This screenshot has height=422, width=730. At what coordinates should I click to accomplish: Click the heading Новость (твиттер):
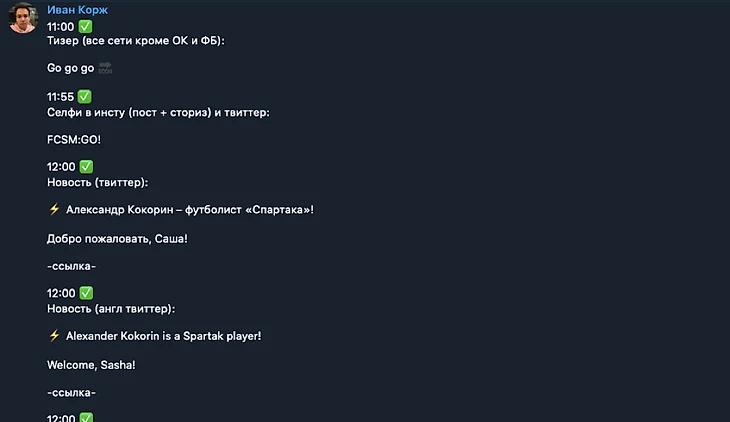97,183
